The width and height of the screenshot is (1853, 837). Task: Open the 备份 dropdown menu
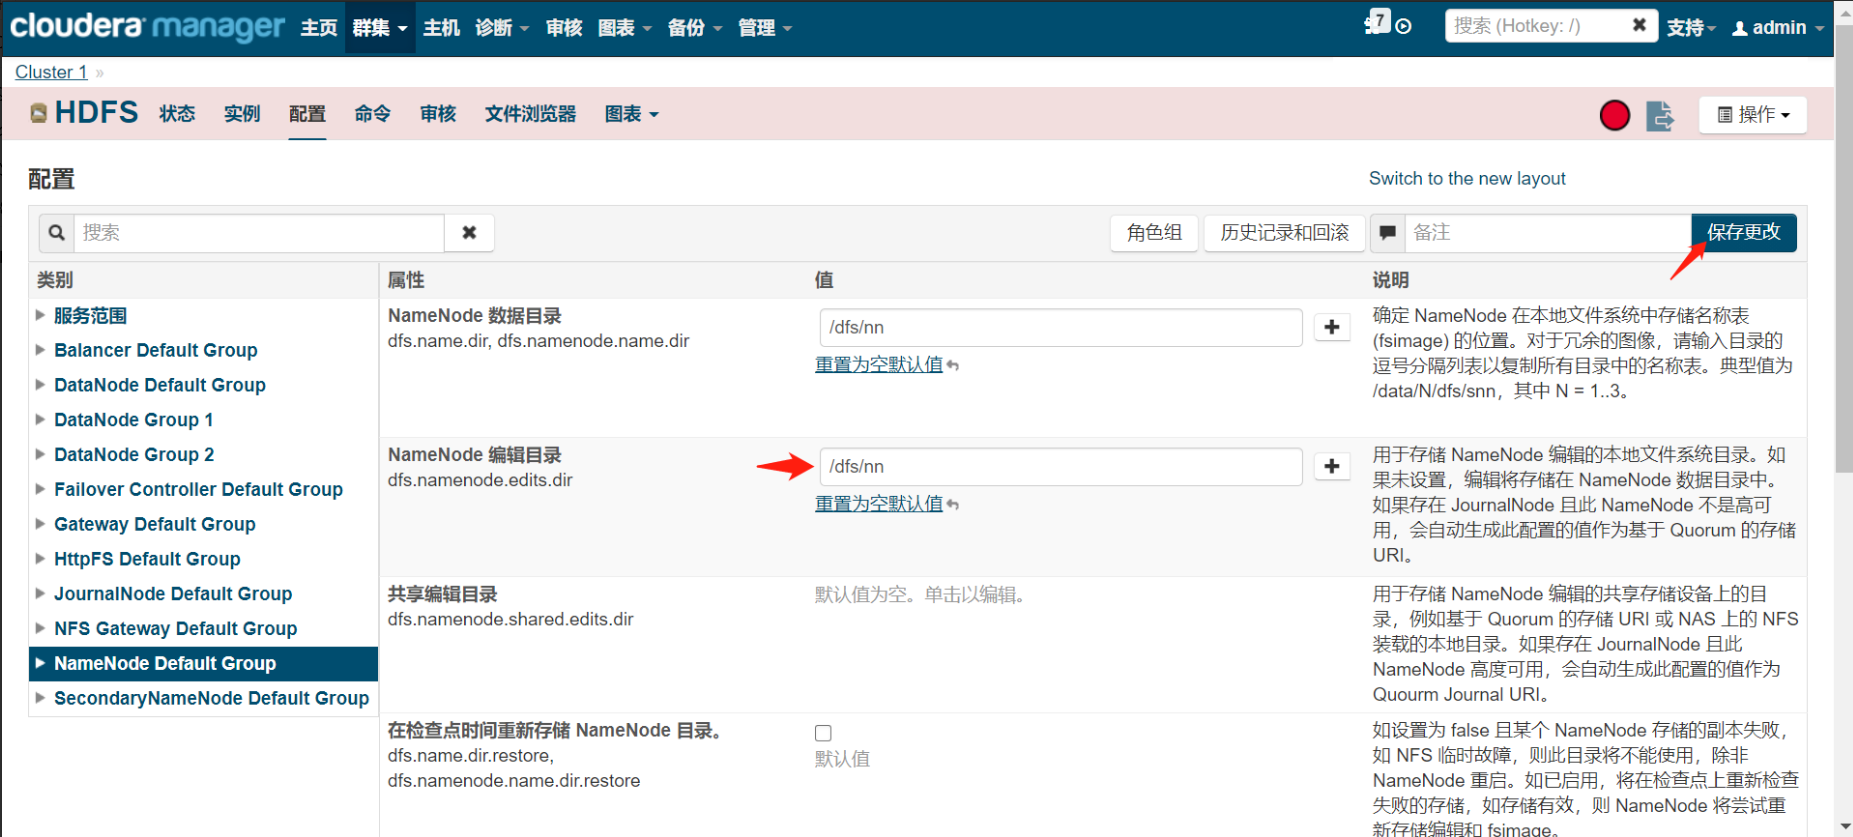click(x=695, y=28)
